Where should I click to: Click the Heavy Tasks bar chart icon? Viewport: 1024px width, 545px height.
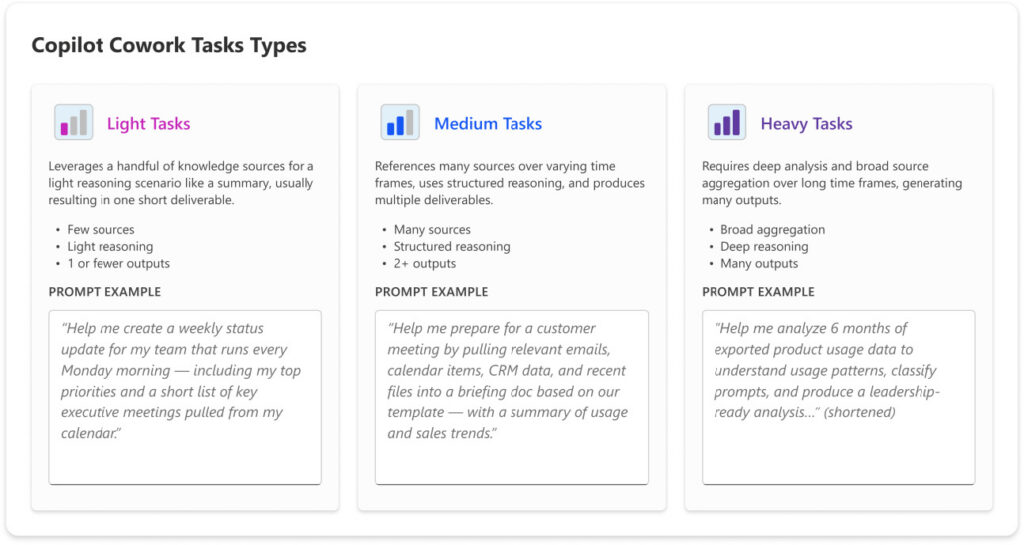726,122
